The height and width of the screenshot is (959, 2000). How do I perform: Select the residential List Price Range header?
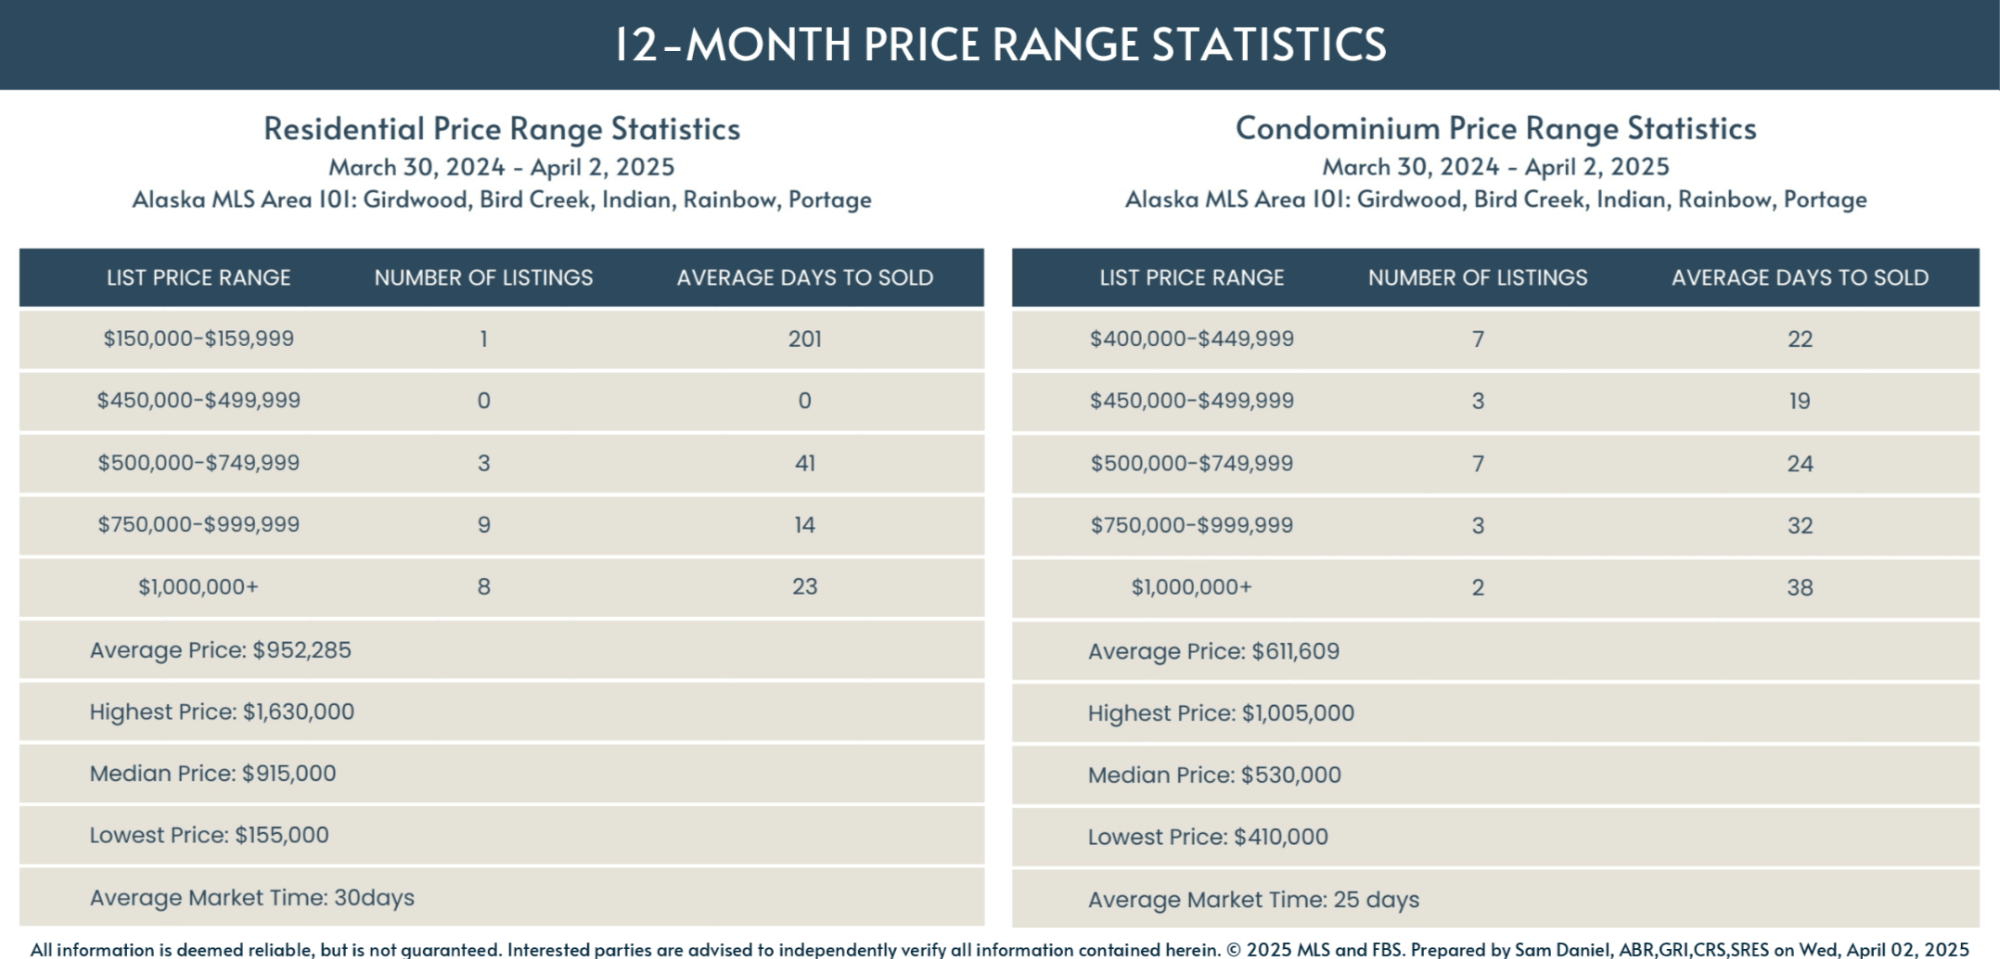[199, 278]
